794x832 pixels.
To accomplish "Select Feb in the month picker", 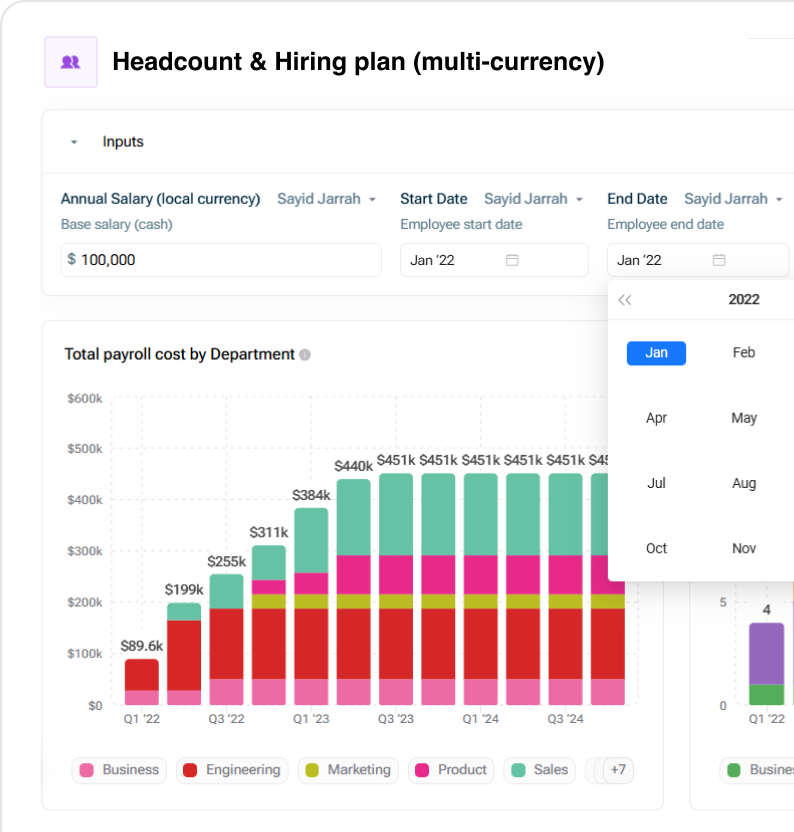I will pos(743,353).
